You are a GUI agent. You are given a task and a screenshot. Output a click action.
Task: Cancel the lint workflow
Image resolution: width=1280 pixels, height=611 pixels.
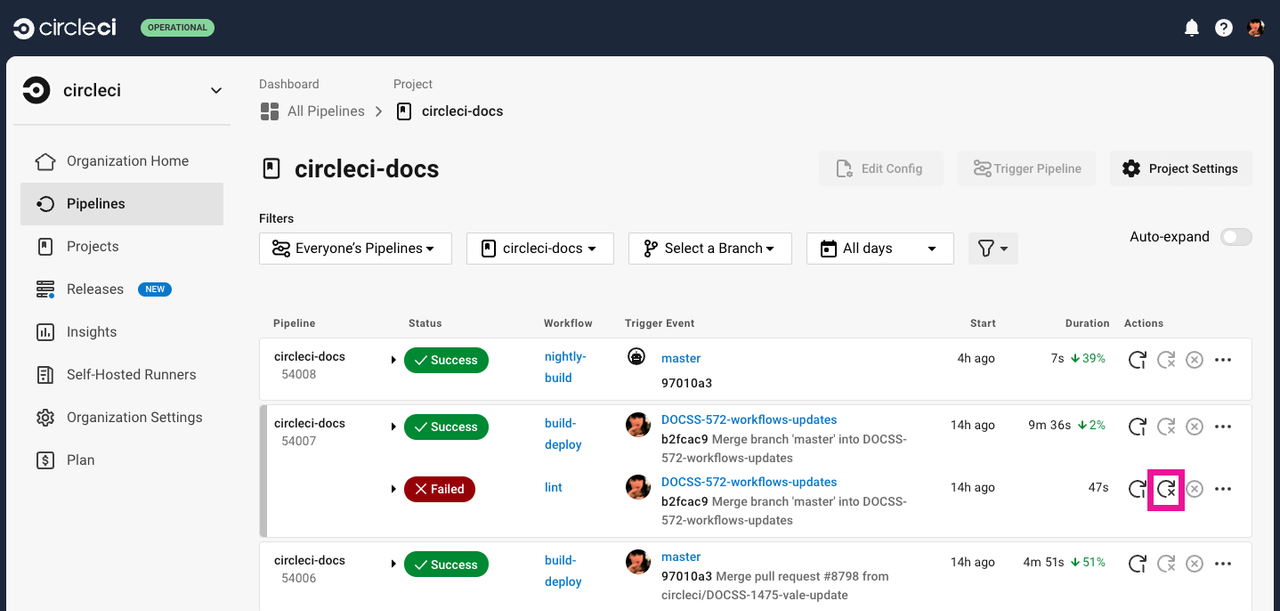click(x=1194, y=489)
